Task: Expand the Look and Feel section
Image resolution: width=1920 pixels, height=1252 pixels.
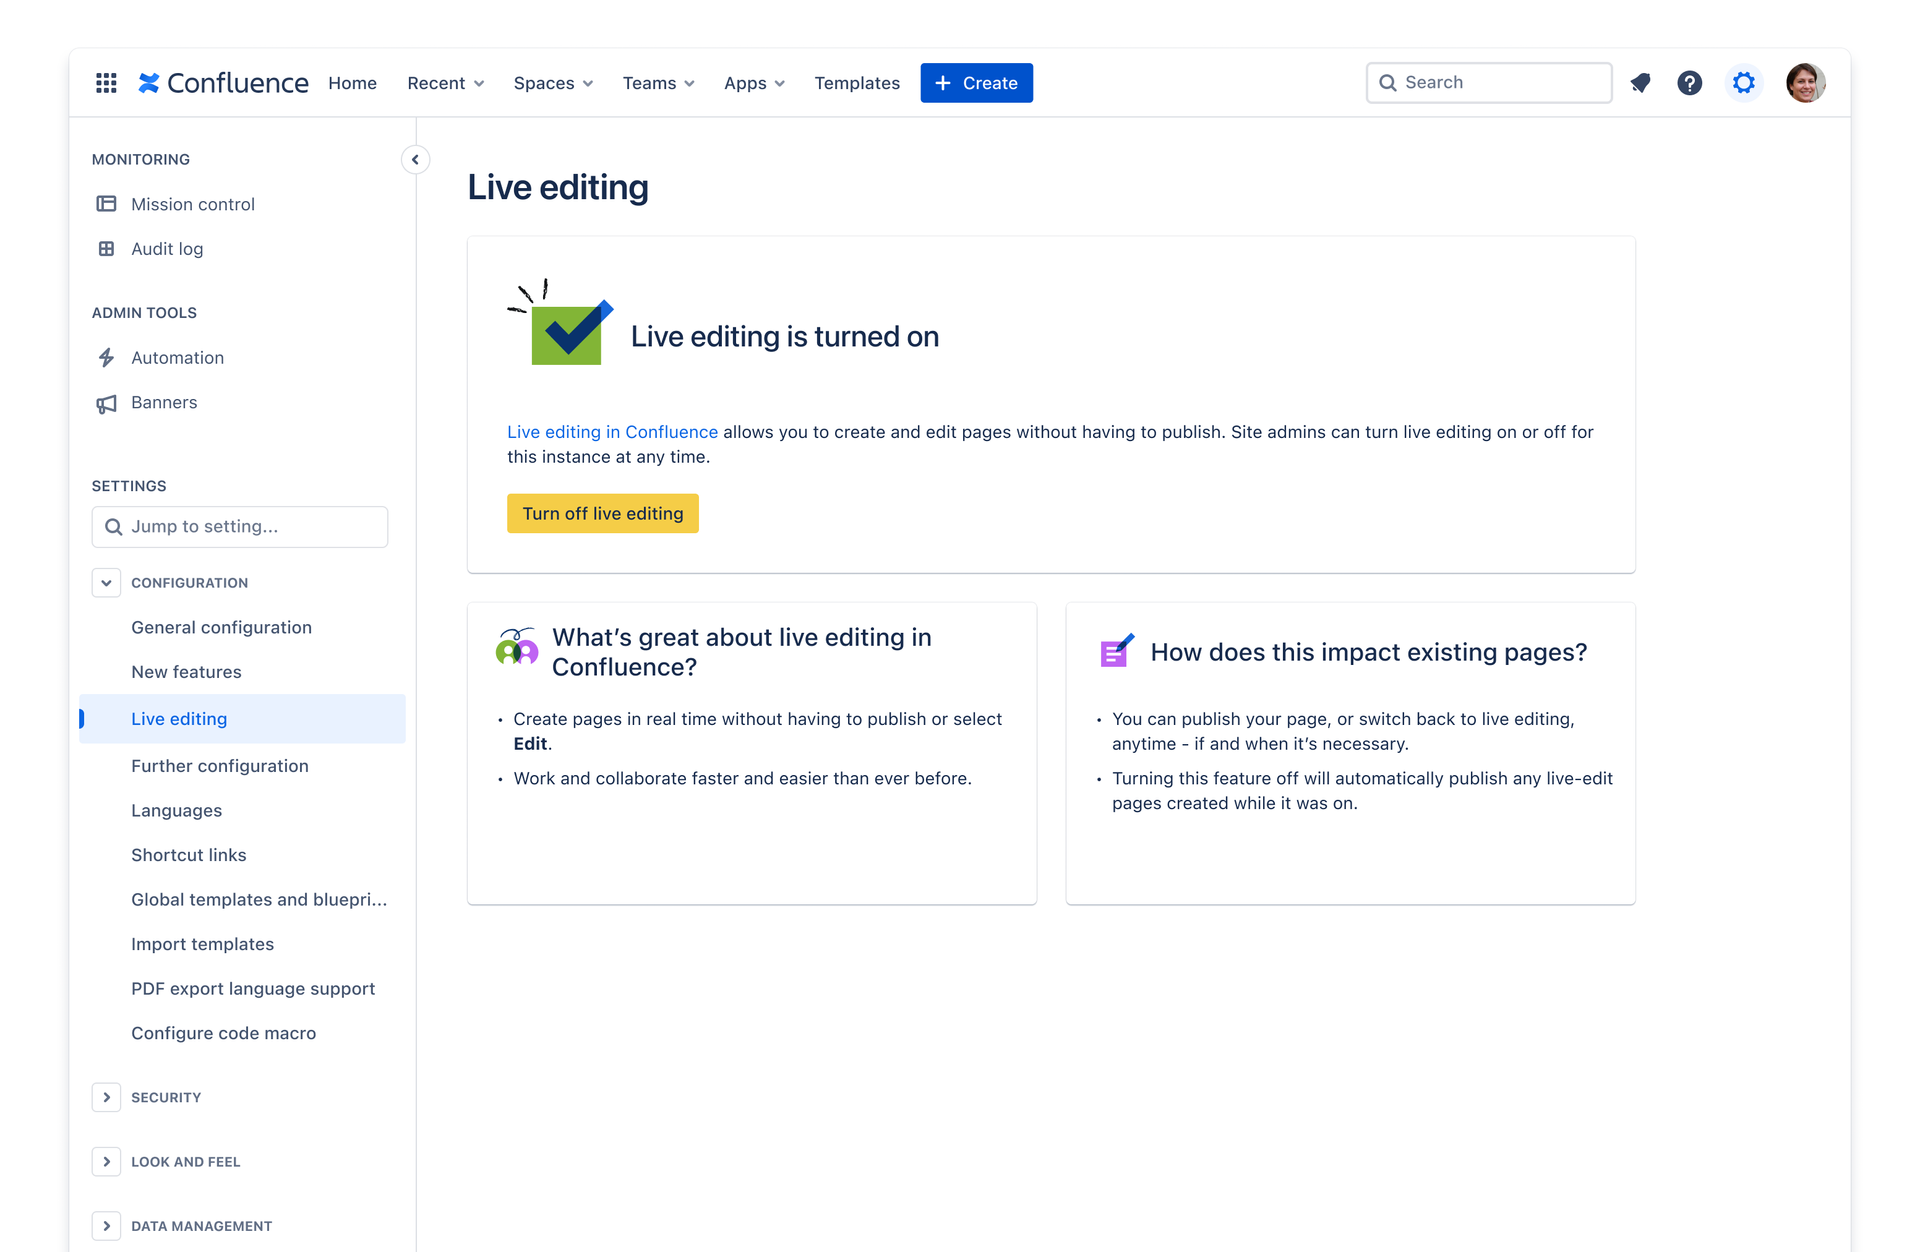Action: coord(106,1162)
